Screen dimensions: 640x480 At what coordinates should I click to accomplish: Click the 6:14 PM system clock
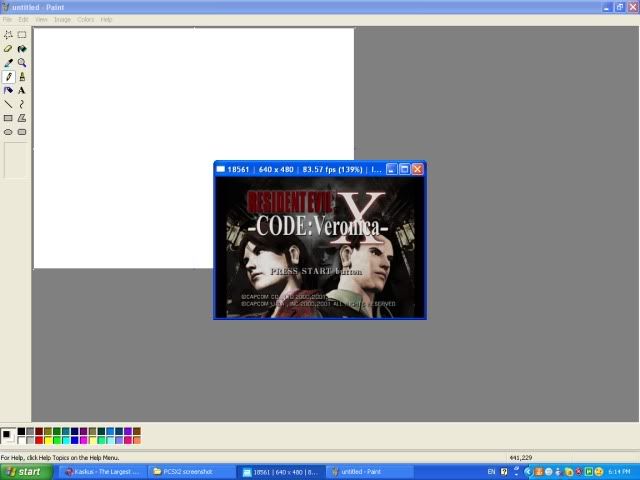point(619,472)
